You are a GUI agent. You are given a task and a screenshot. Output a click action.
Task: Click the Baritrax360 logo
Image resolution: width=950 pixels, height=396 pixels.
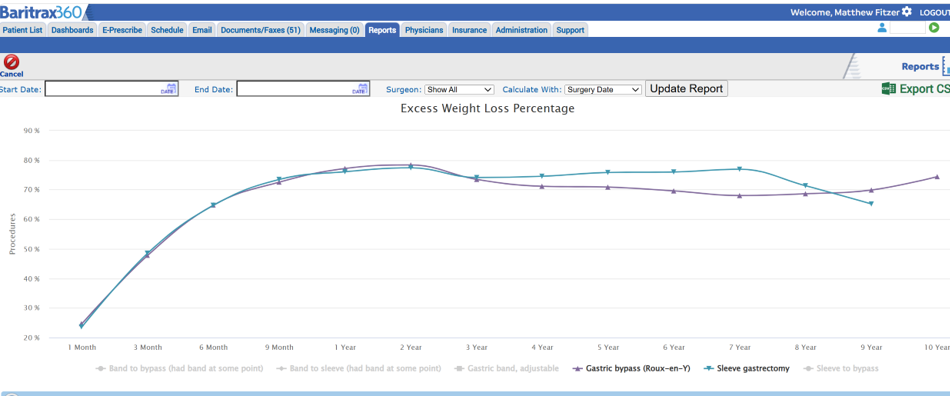41,12
